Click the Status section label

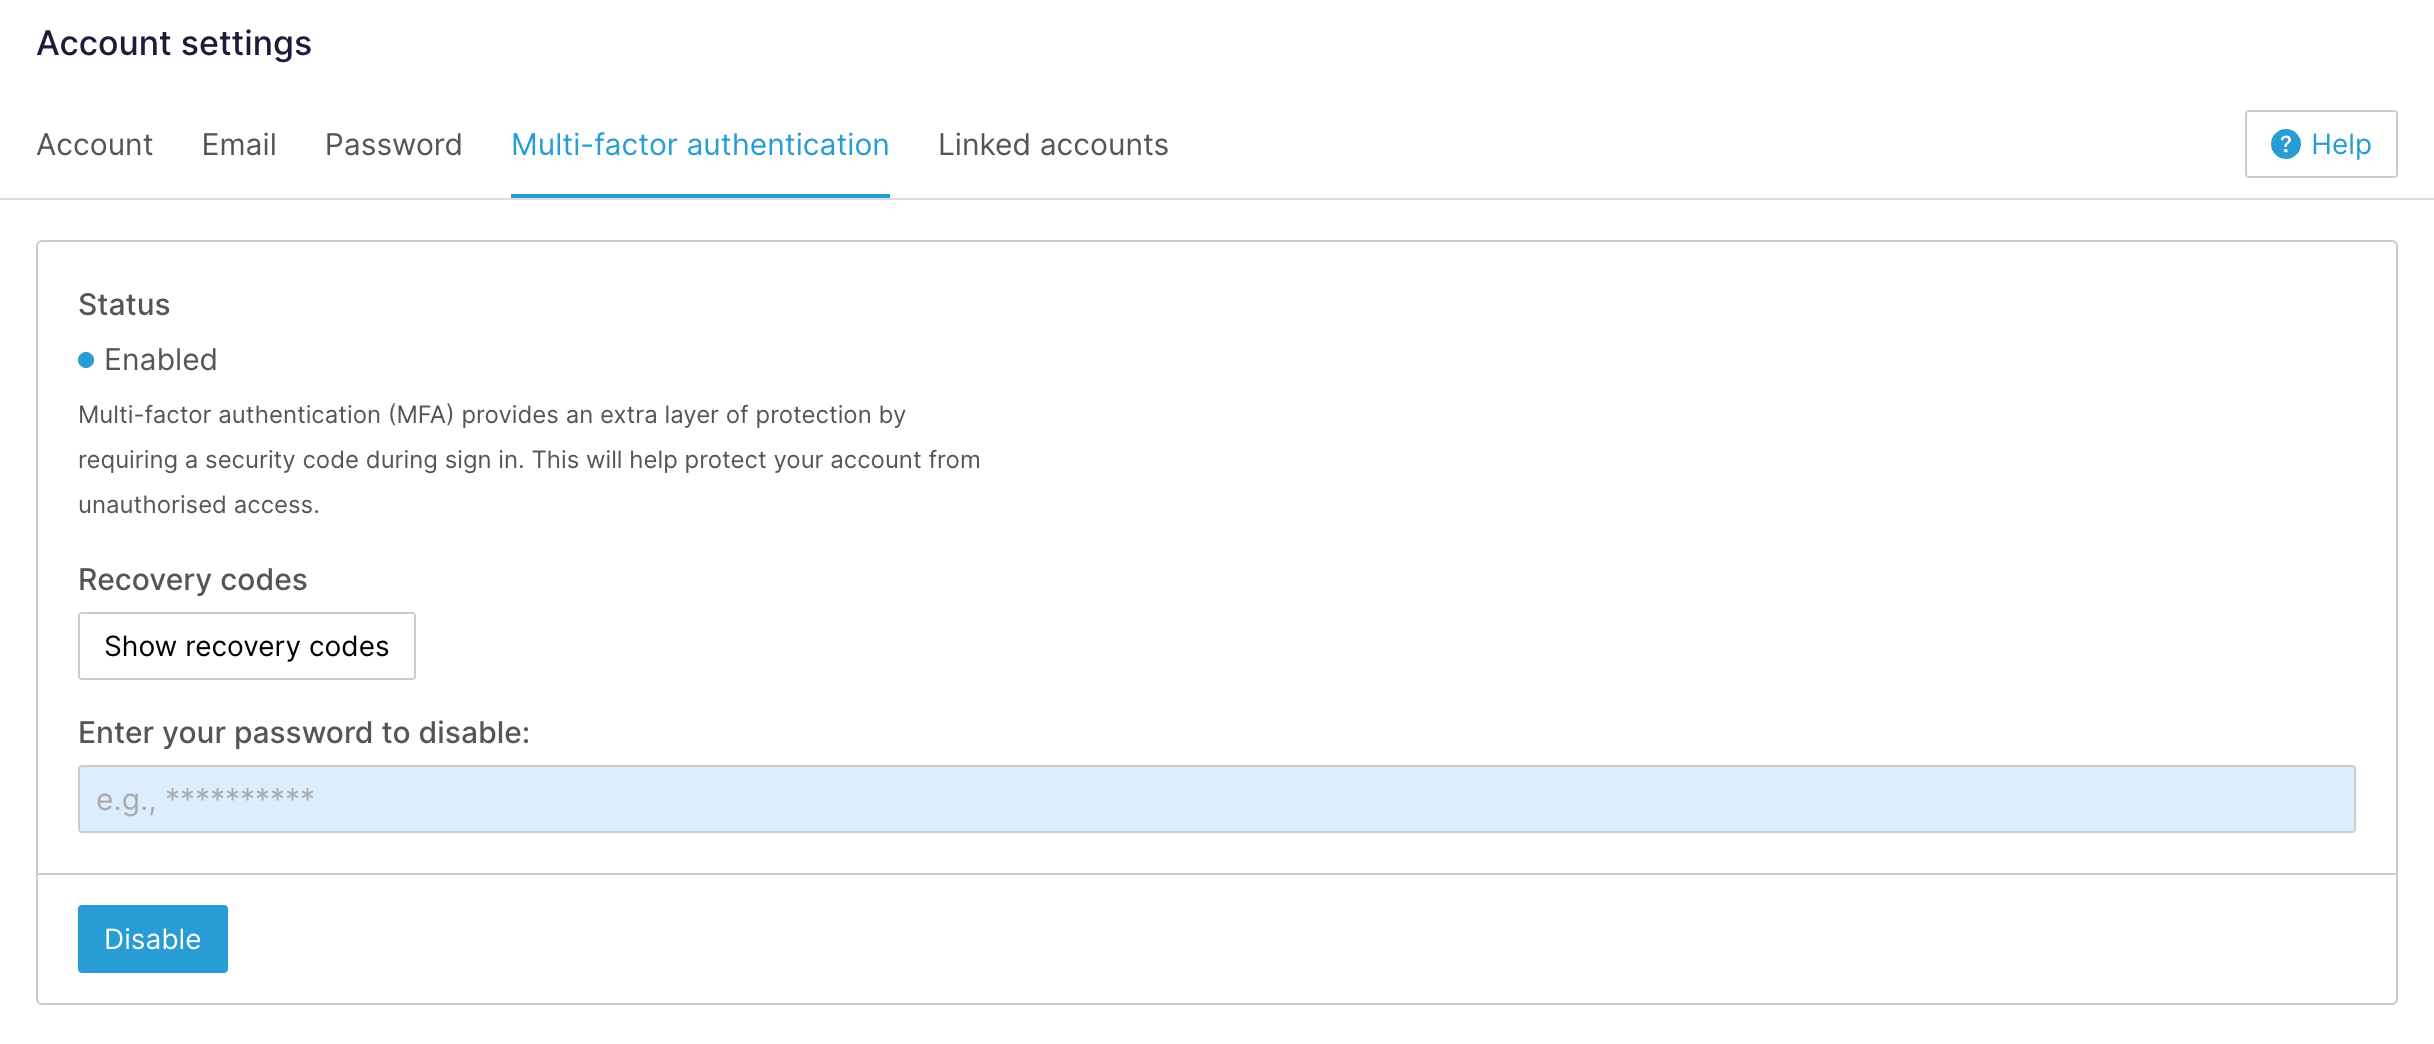point(123,304)
